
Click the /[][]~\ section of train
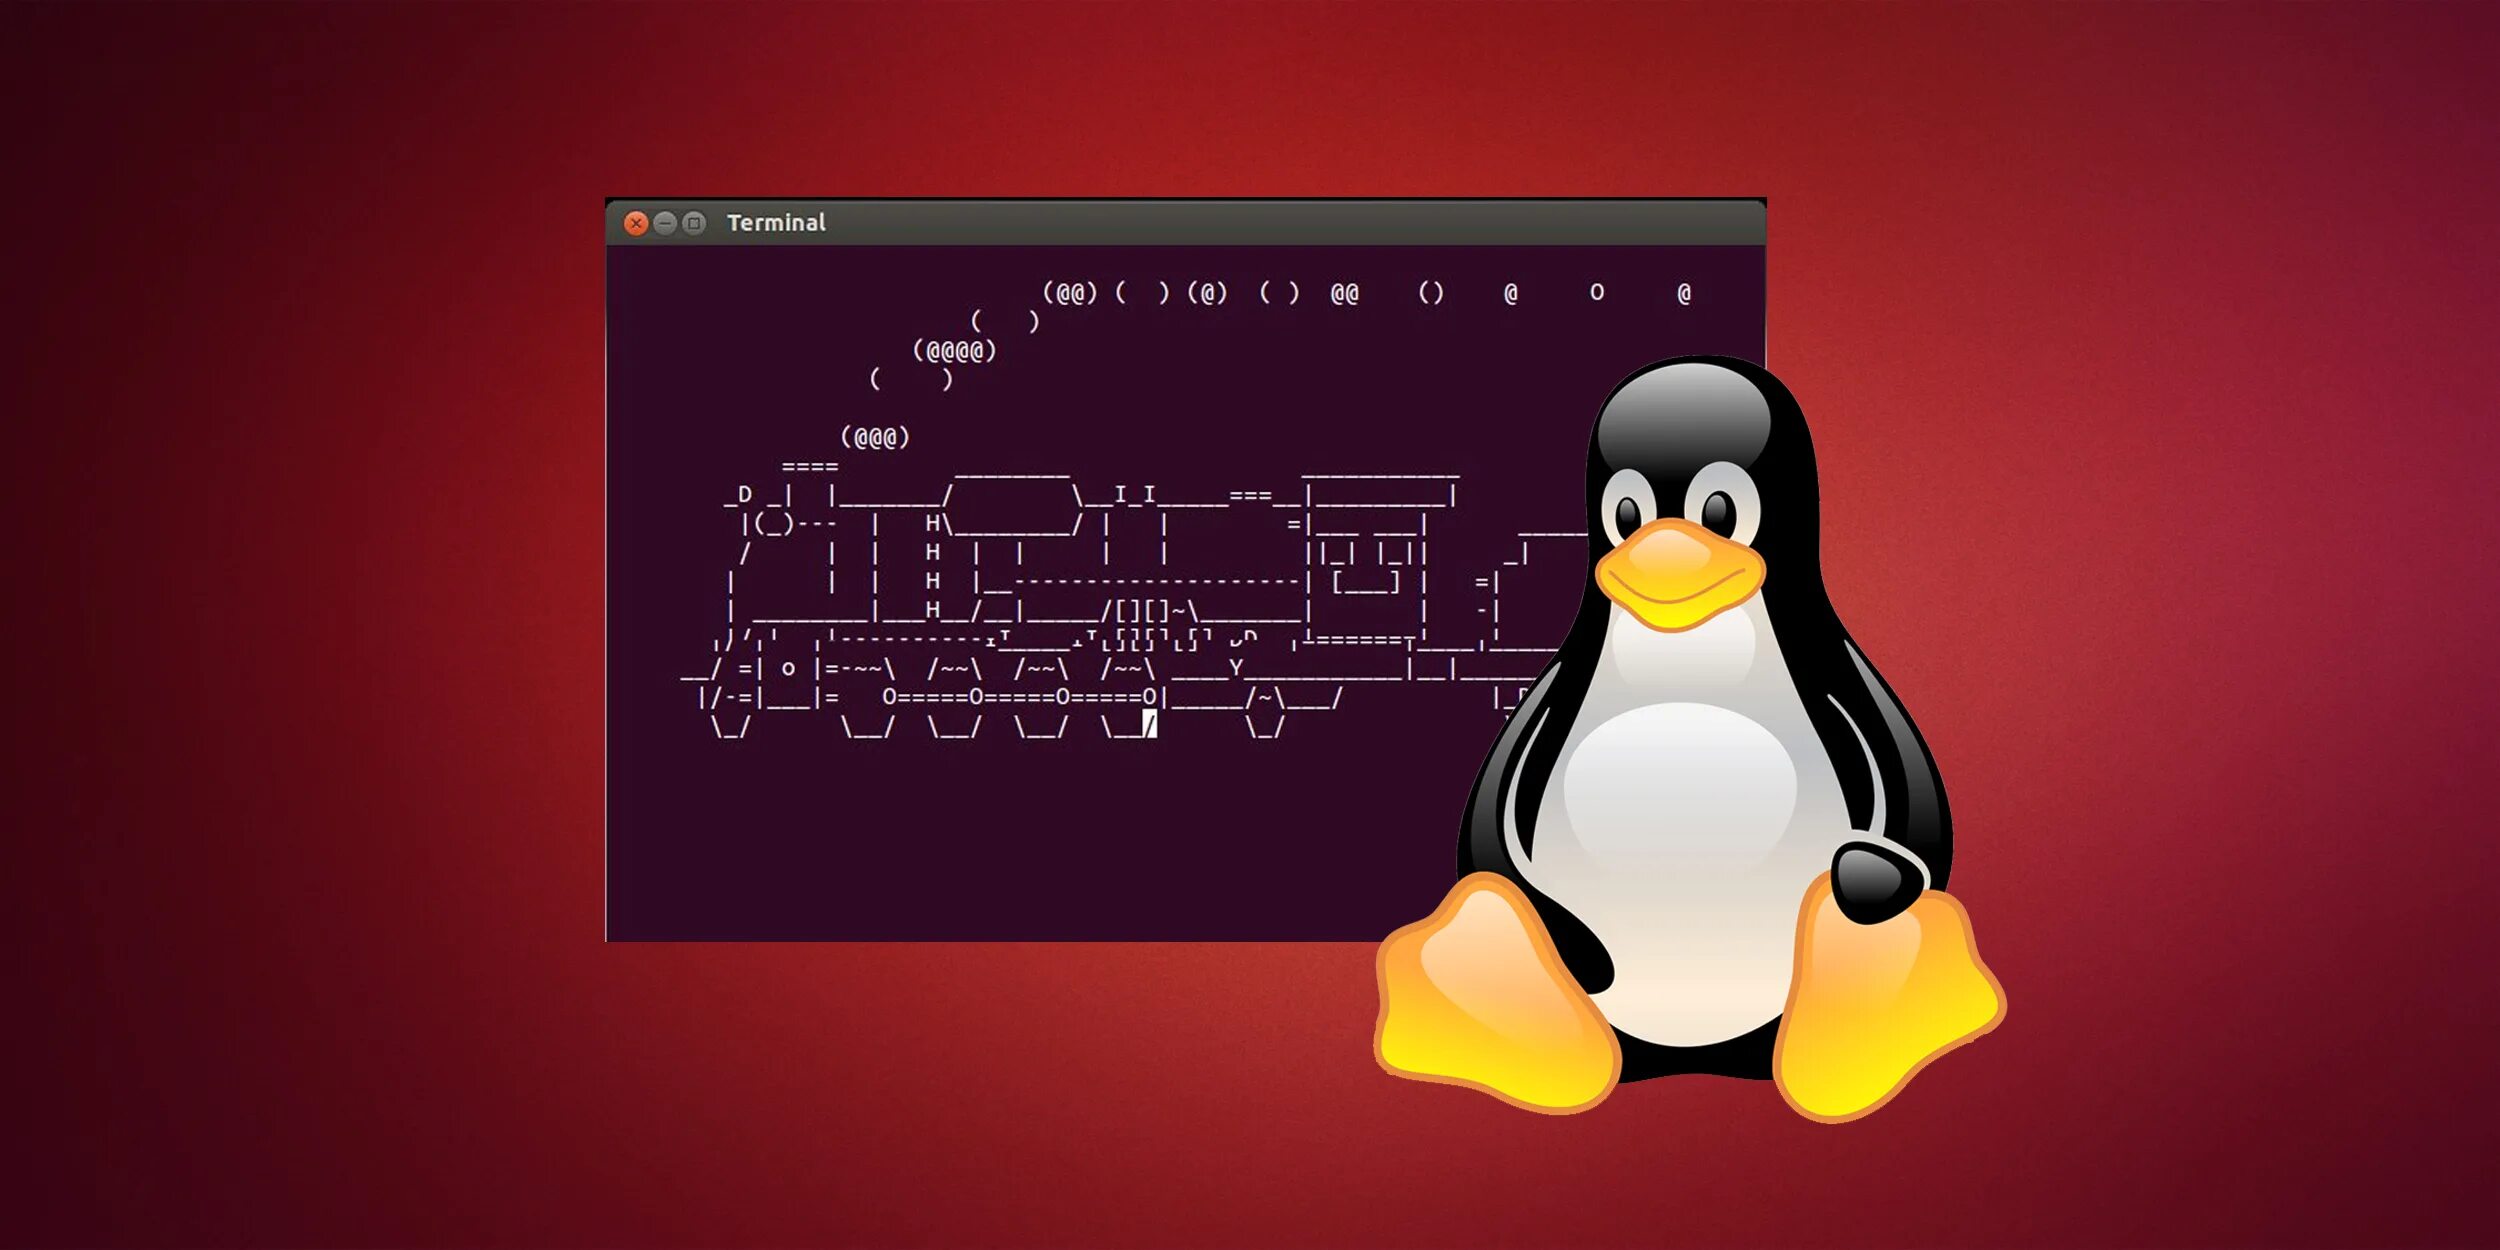(1150, 610)
